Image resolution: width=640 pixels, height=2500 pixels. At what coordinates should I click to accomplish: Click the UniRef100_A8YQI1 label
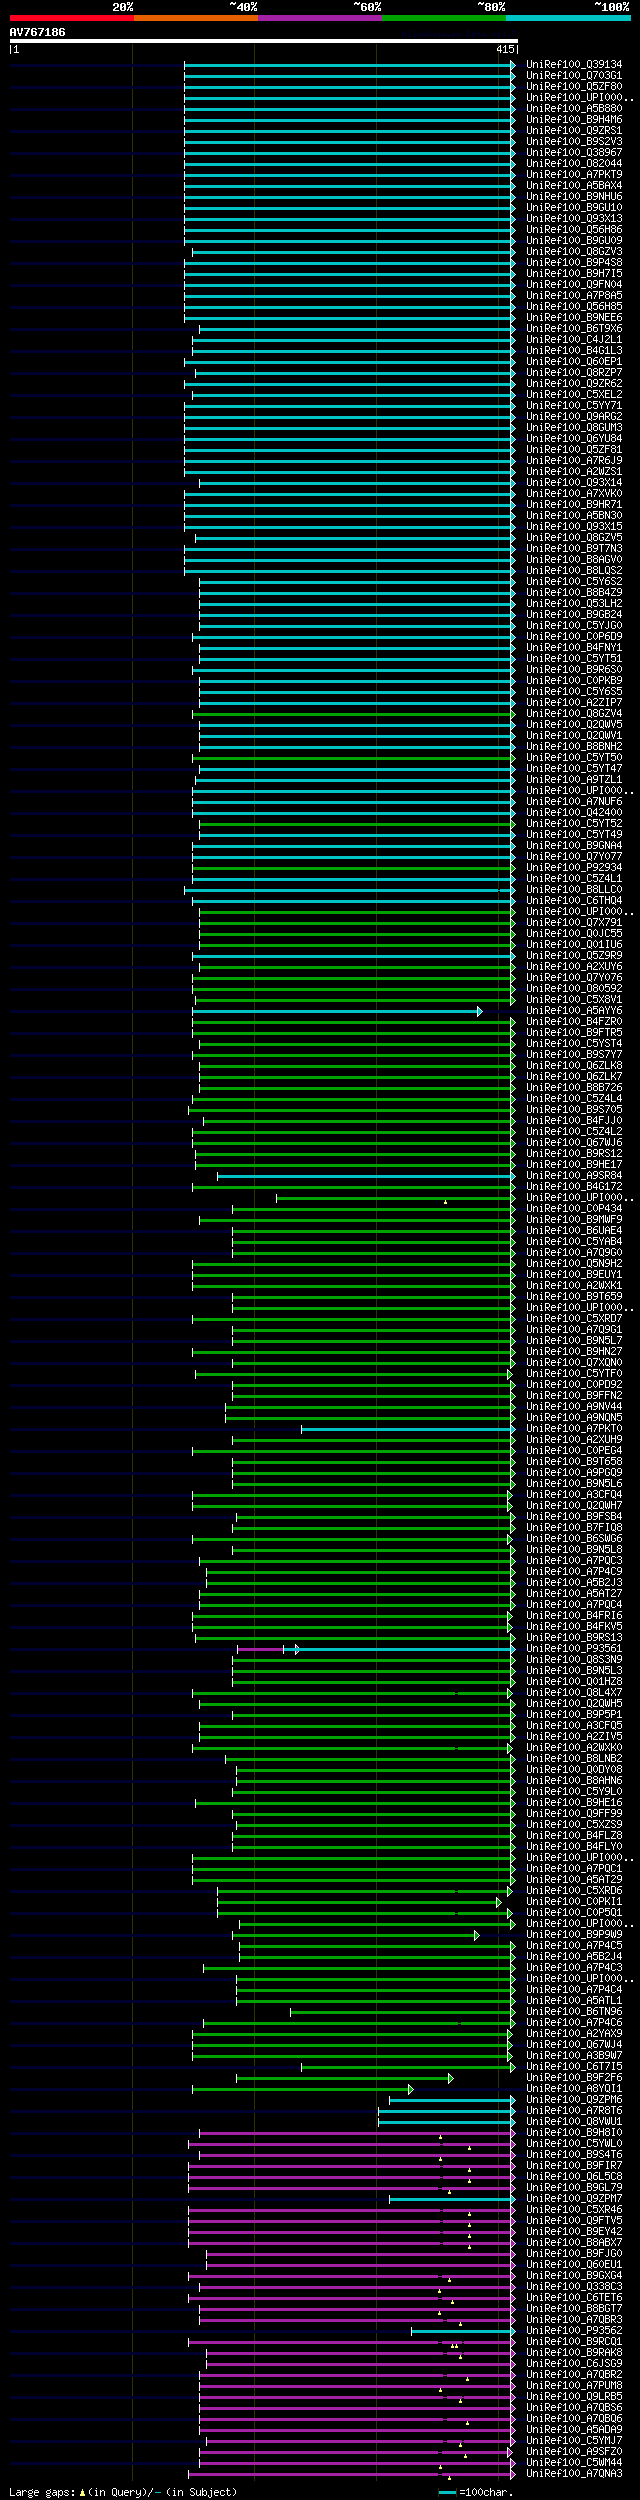[x=574, y=2089]
